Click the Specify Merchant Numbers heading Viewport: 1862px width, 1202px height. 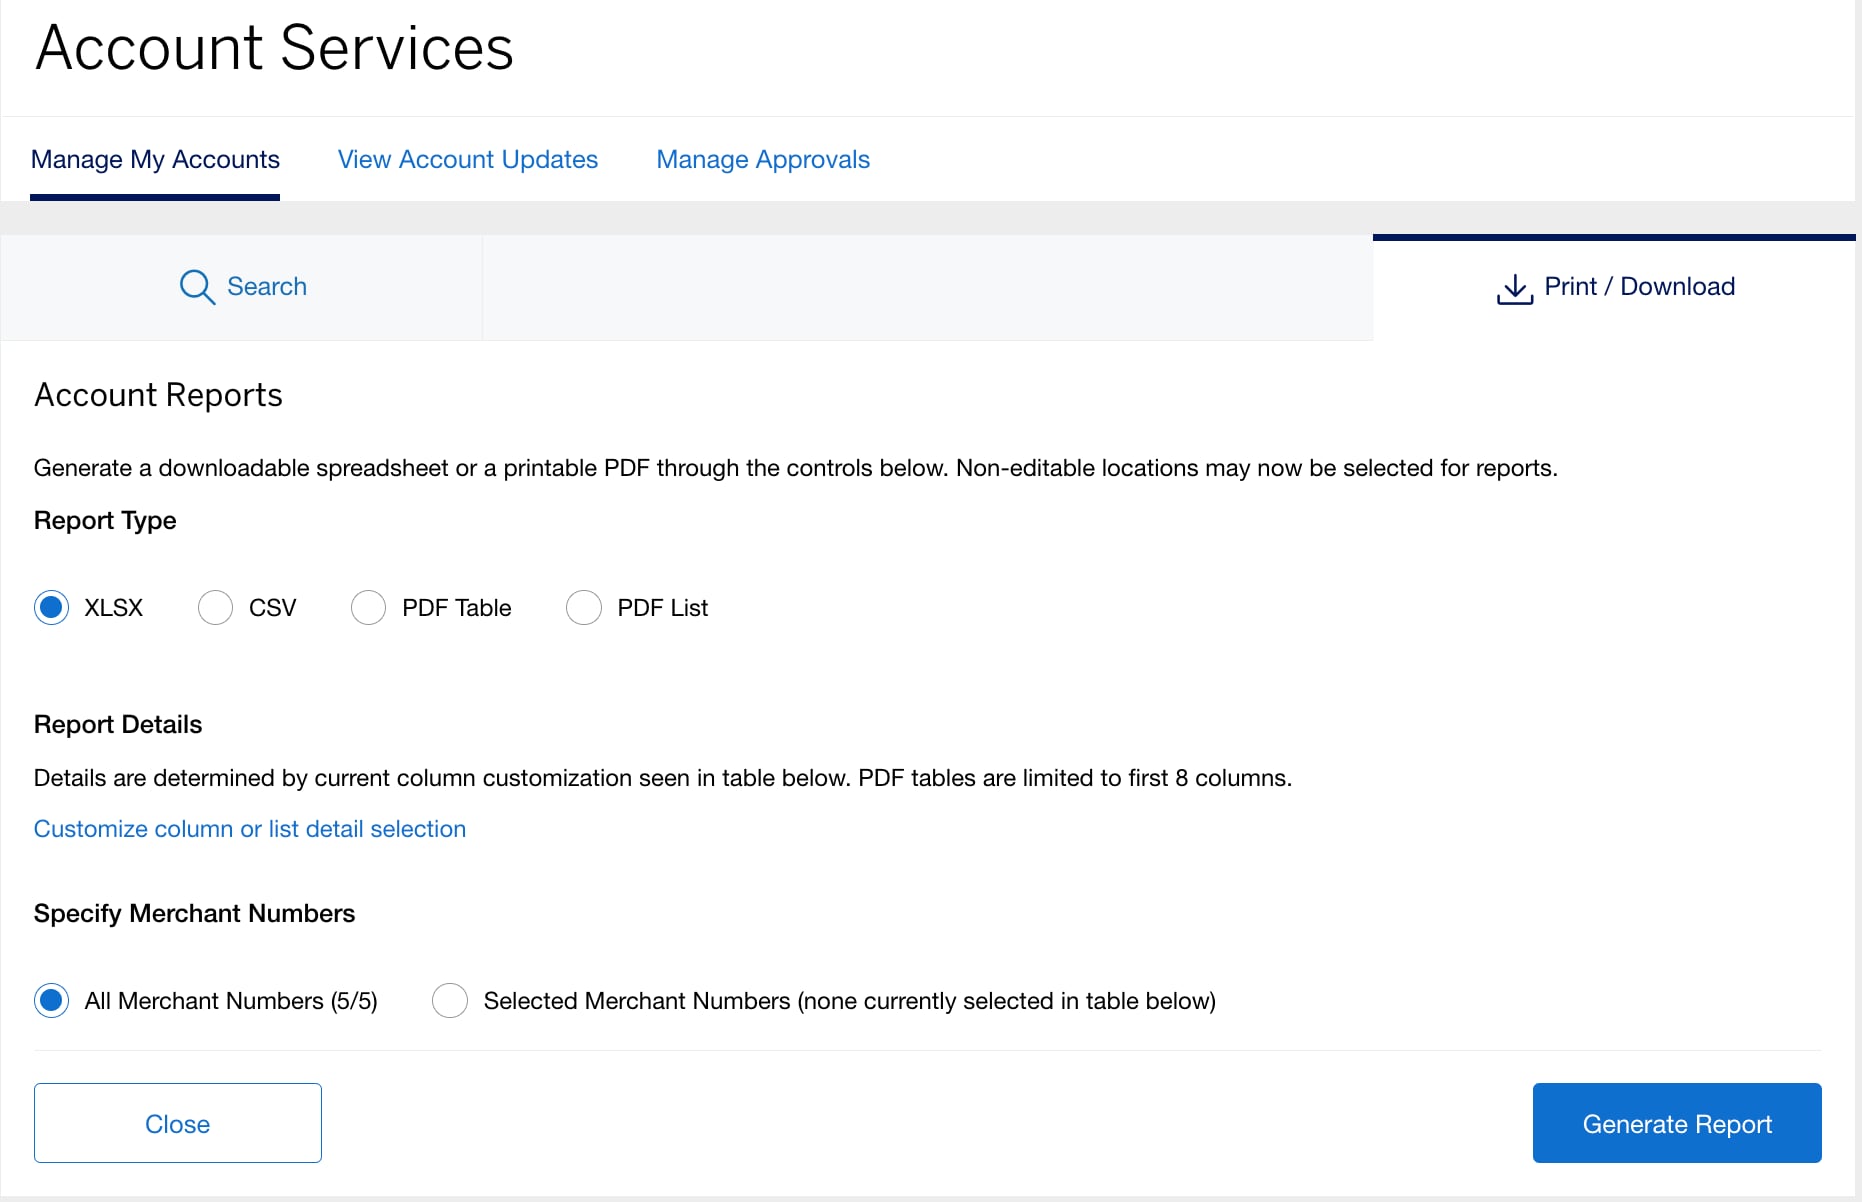[x=194, y=913]
